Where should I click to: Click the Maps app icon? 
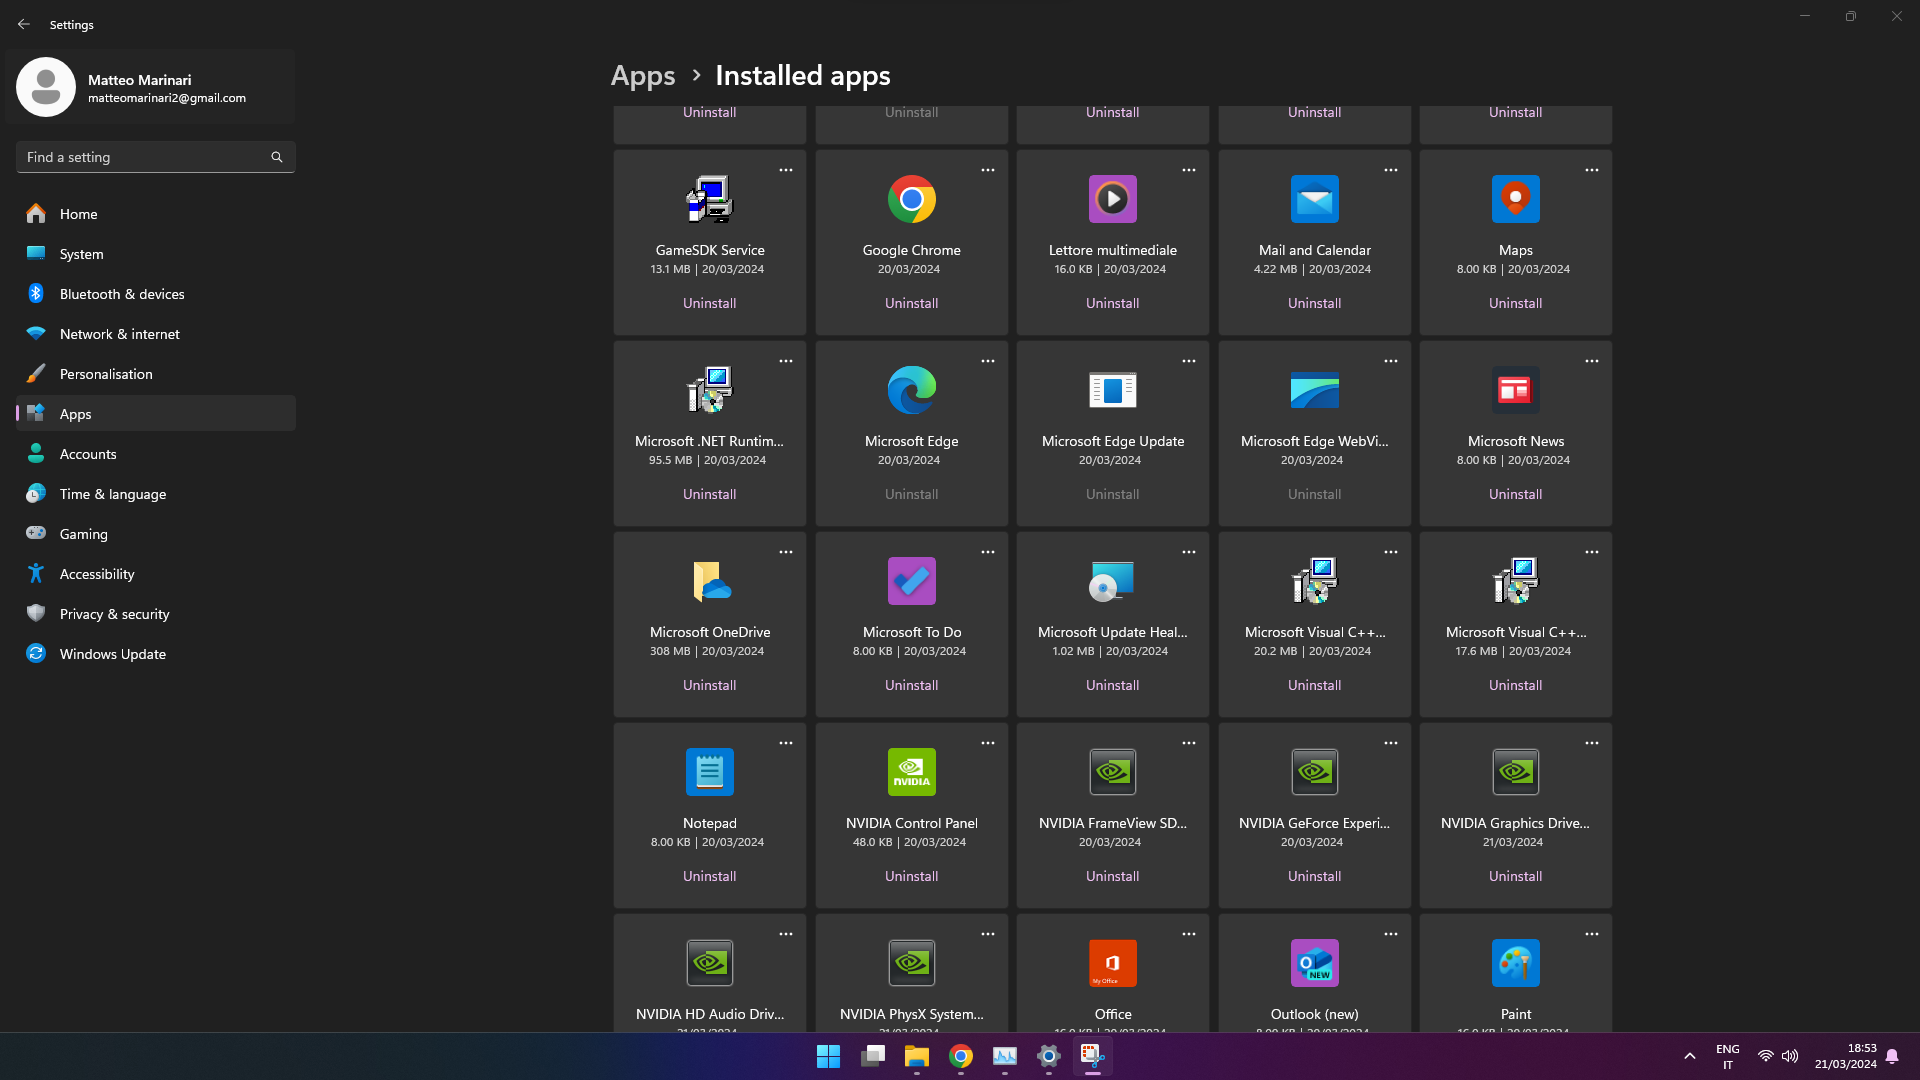click(x=1515, y=199)
